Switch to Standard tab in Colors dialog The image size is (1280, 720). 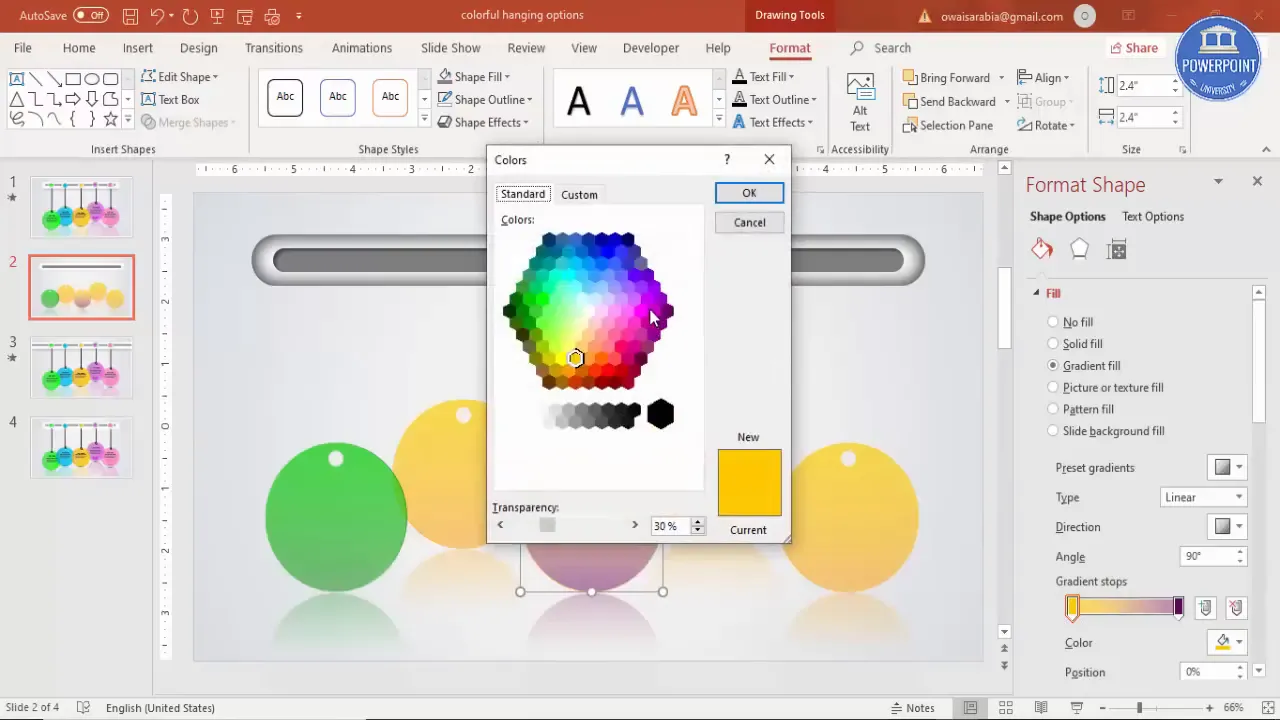pos(523,194)
